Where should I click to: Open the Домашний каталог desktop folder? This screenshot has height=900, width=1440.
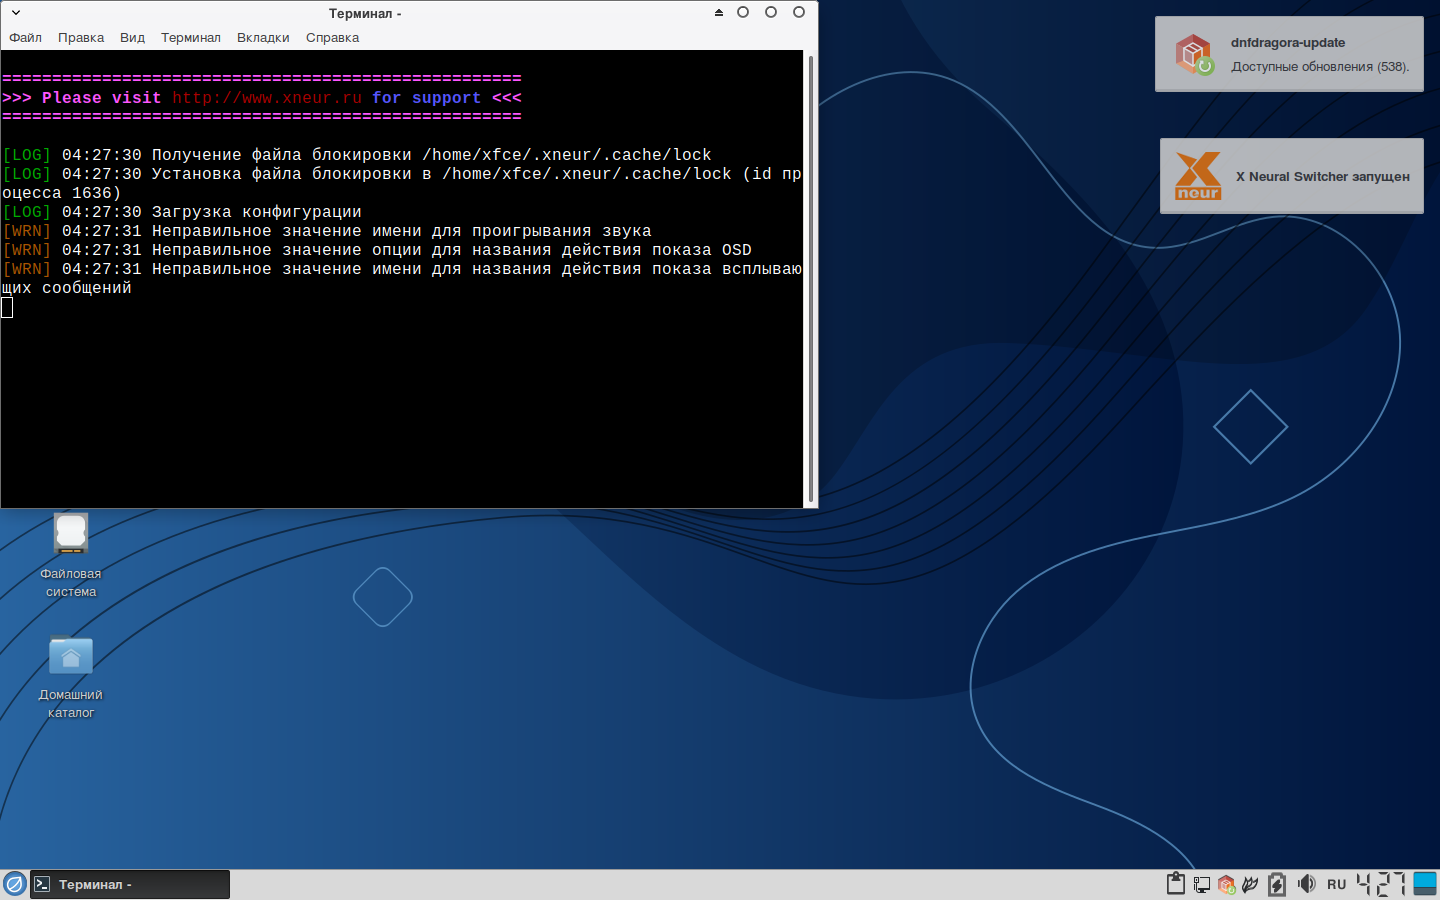pos(71,657)
